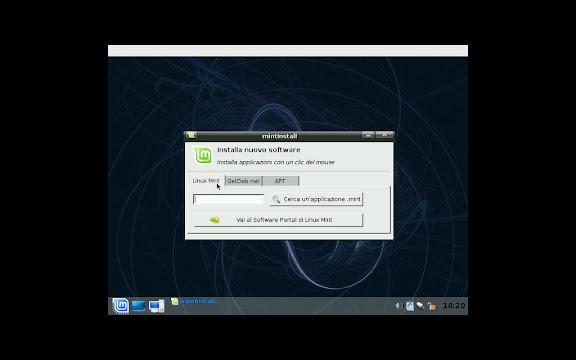This screenshot has height=360, width=576.
Task: Click the open padlock tray icon
Action: pyautogui.click(x=432, y=306)
